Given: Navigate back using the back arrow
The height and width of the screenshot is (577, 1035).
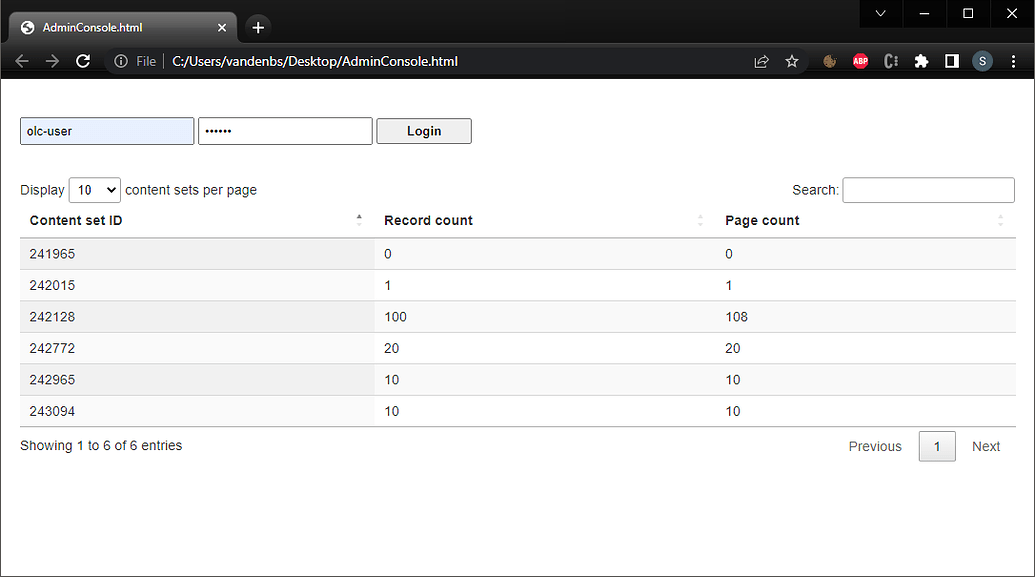Looking at the screenshot, I should pyautogui.click(x=22, y=61).
